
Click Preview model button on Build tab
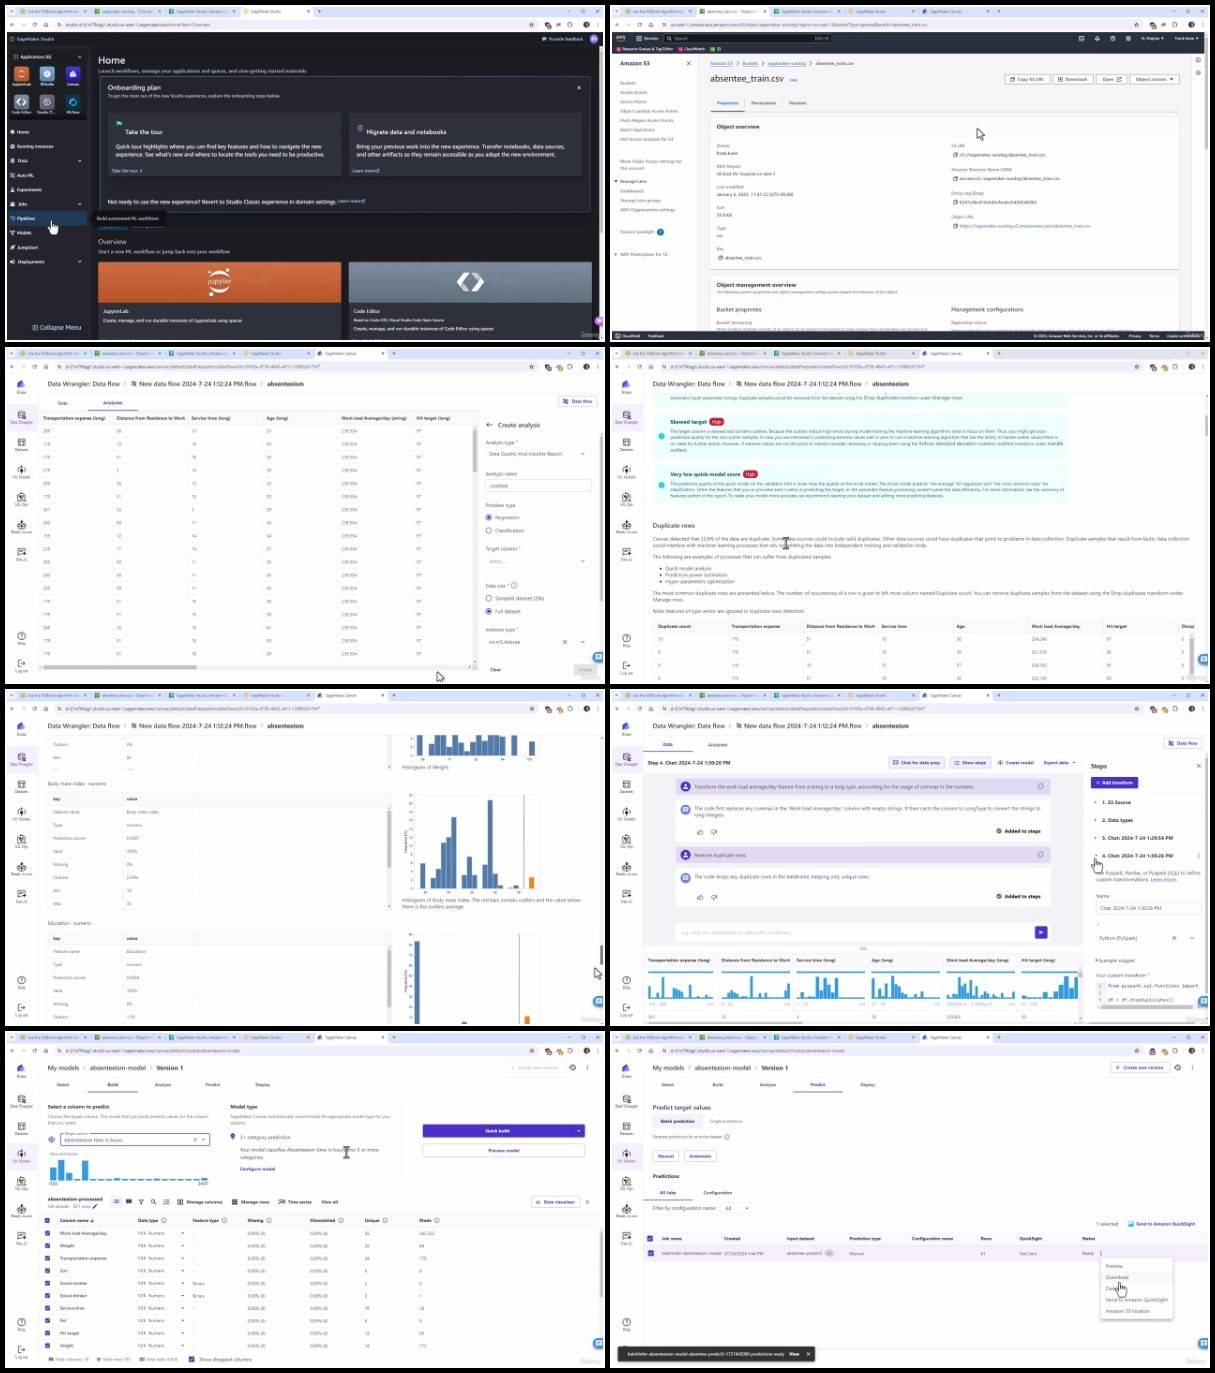click(x=504, y=1151)
